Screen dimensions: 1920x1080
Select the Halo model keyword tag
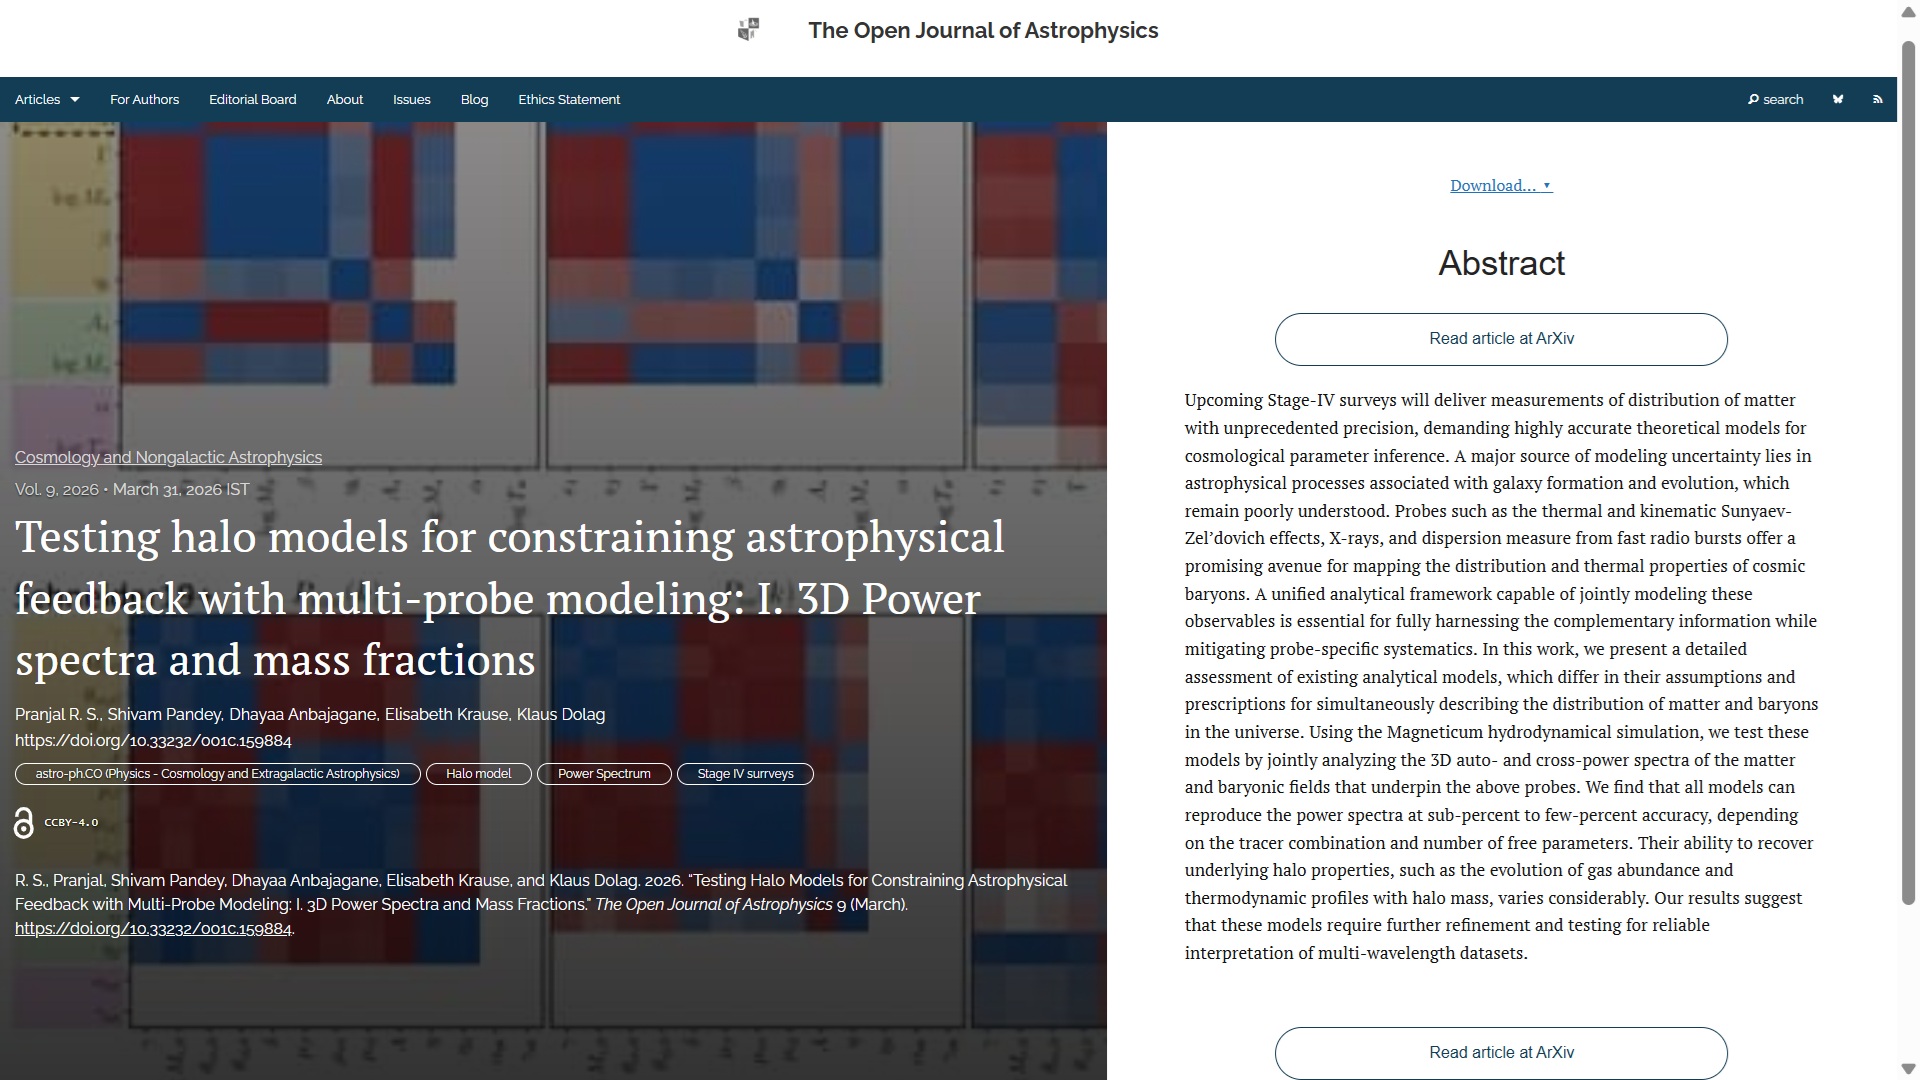tap(478, 774)
